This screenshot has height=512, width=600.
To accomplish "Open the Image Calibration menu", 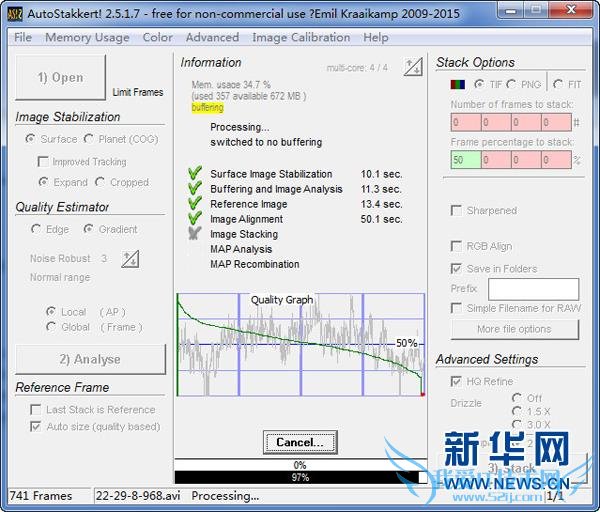I will coord(301,38).
